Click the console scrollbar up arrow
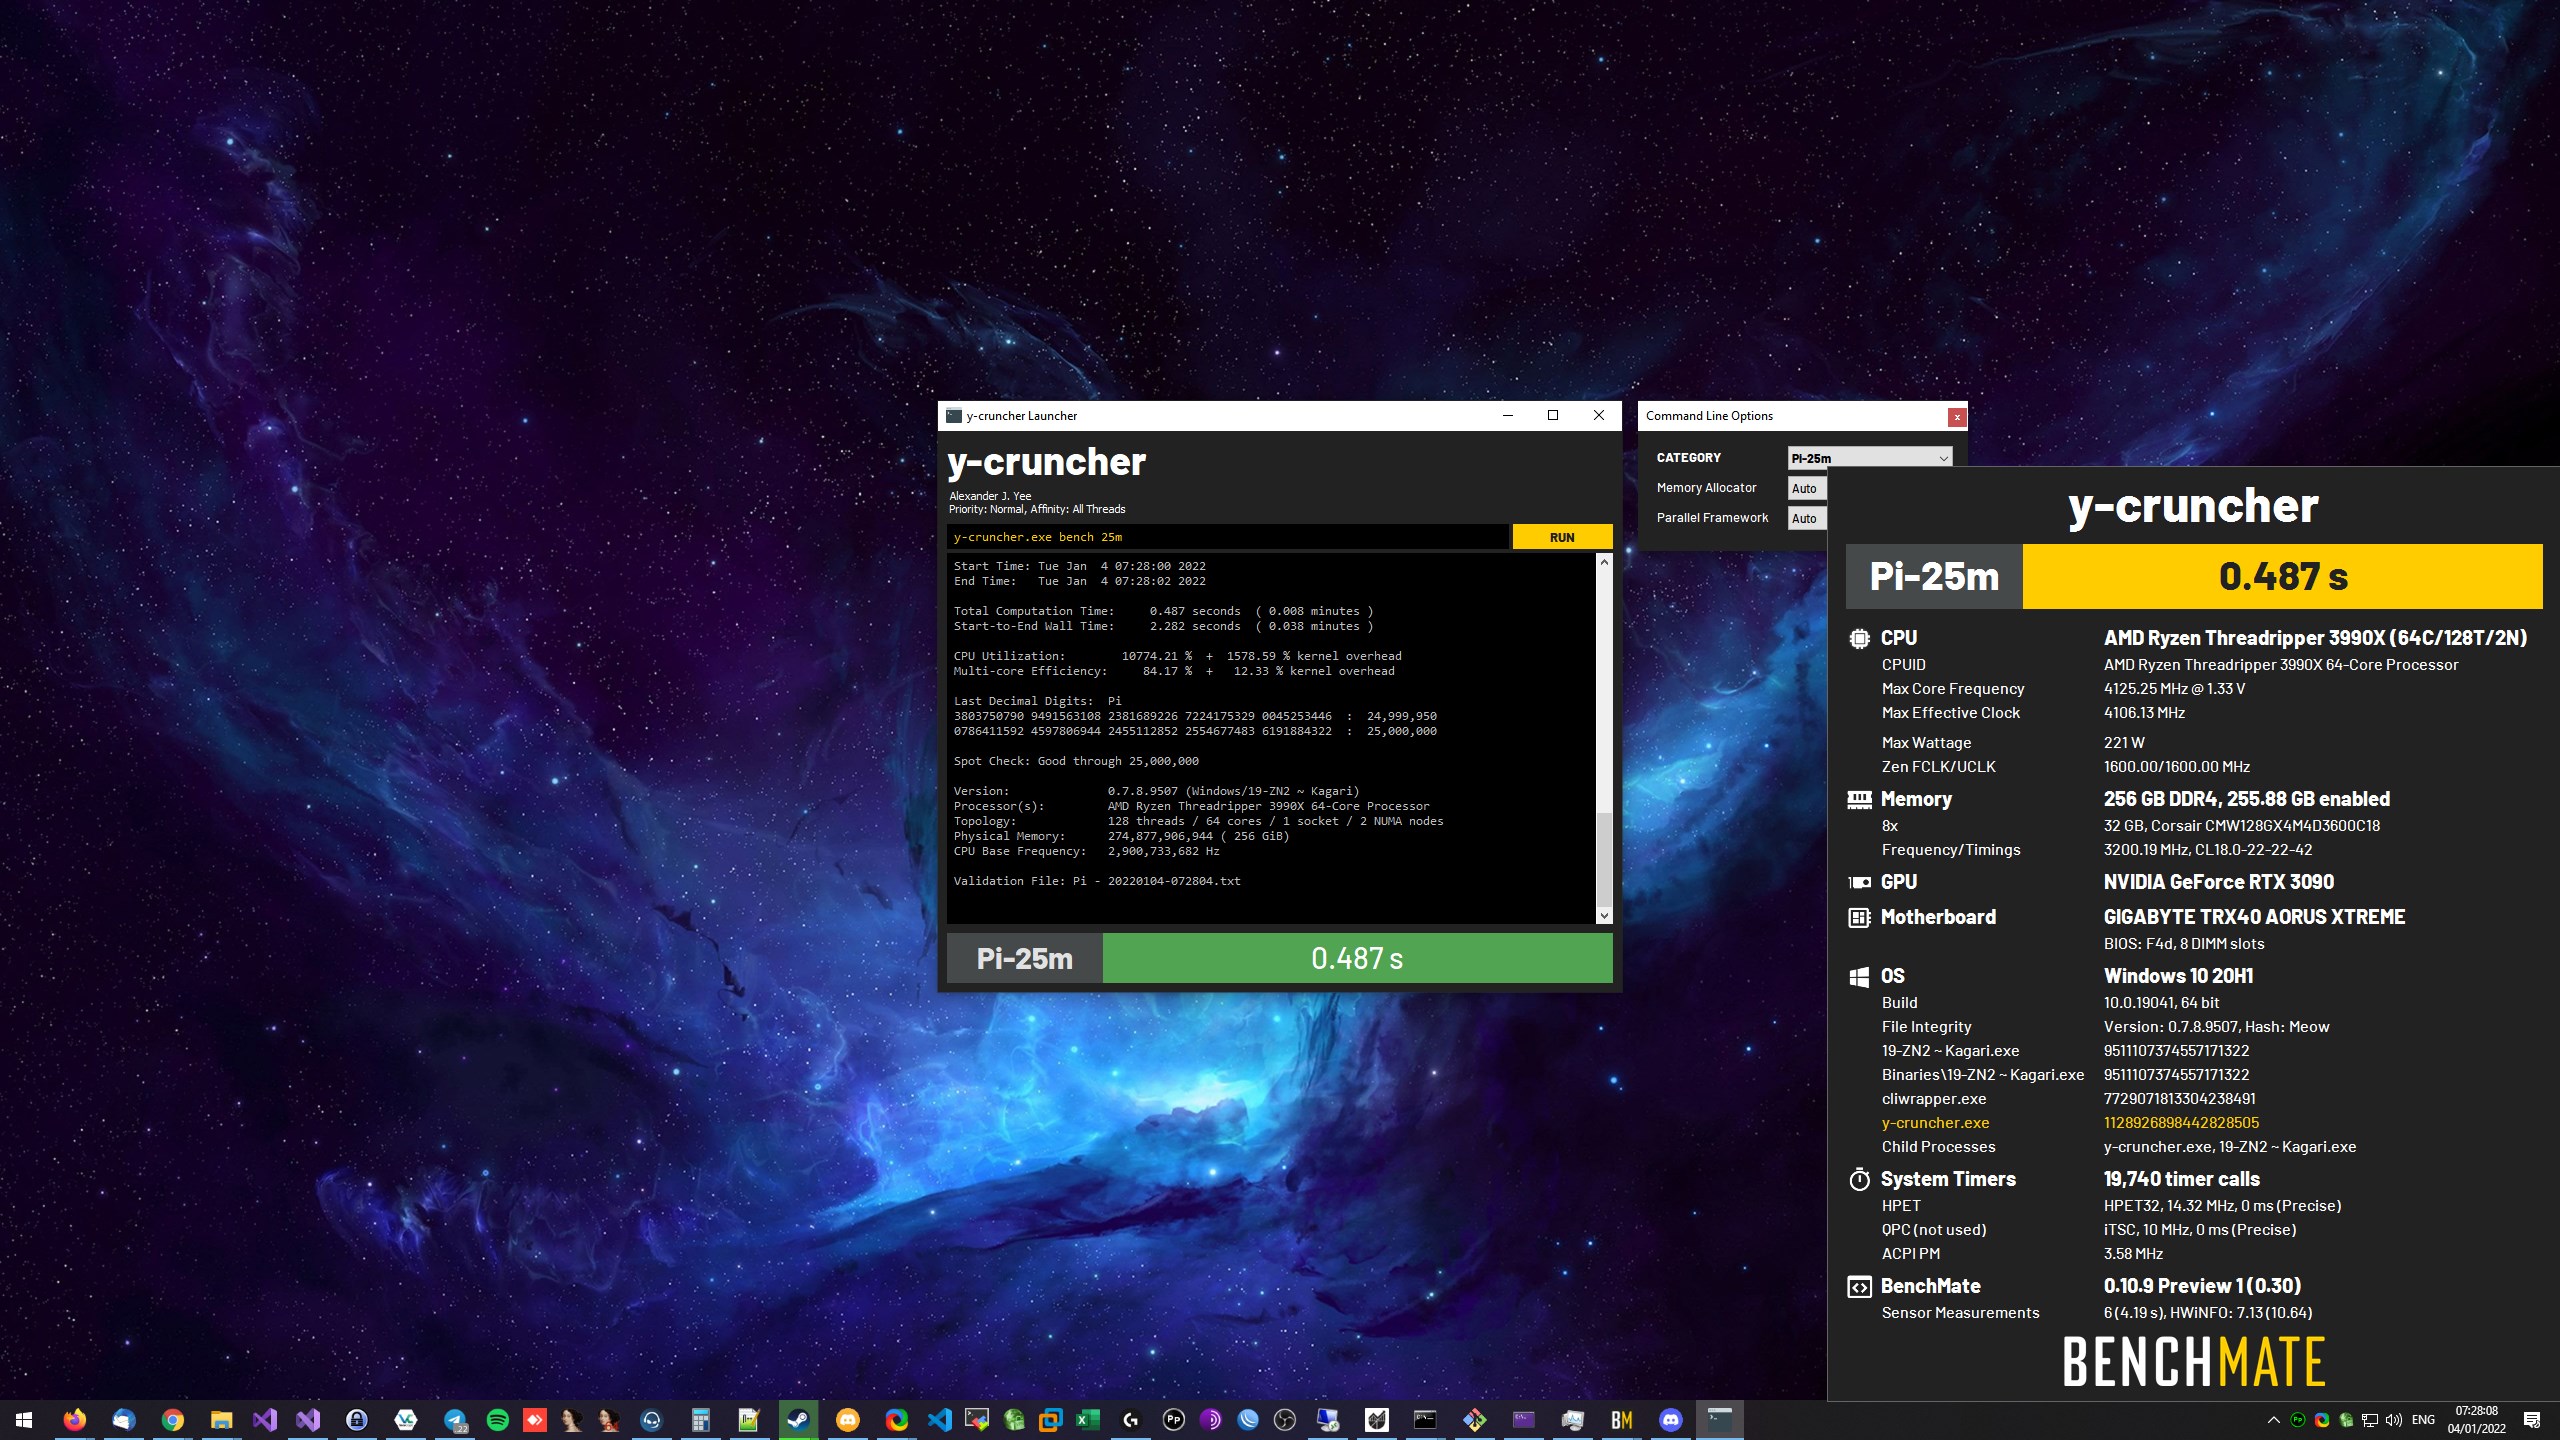The height and width of the screenshot is (1440, 2560). coord(1604,562)
